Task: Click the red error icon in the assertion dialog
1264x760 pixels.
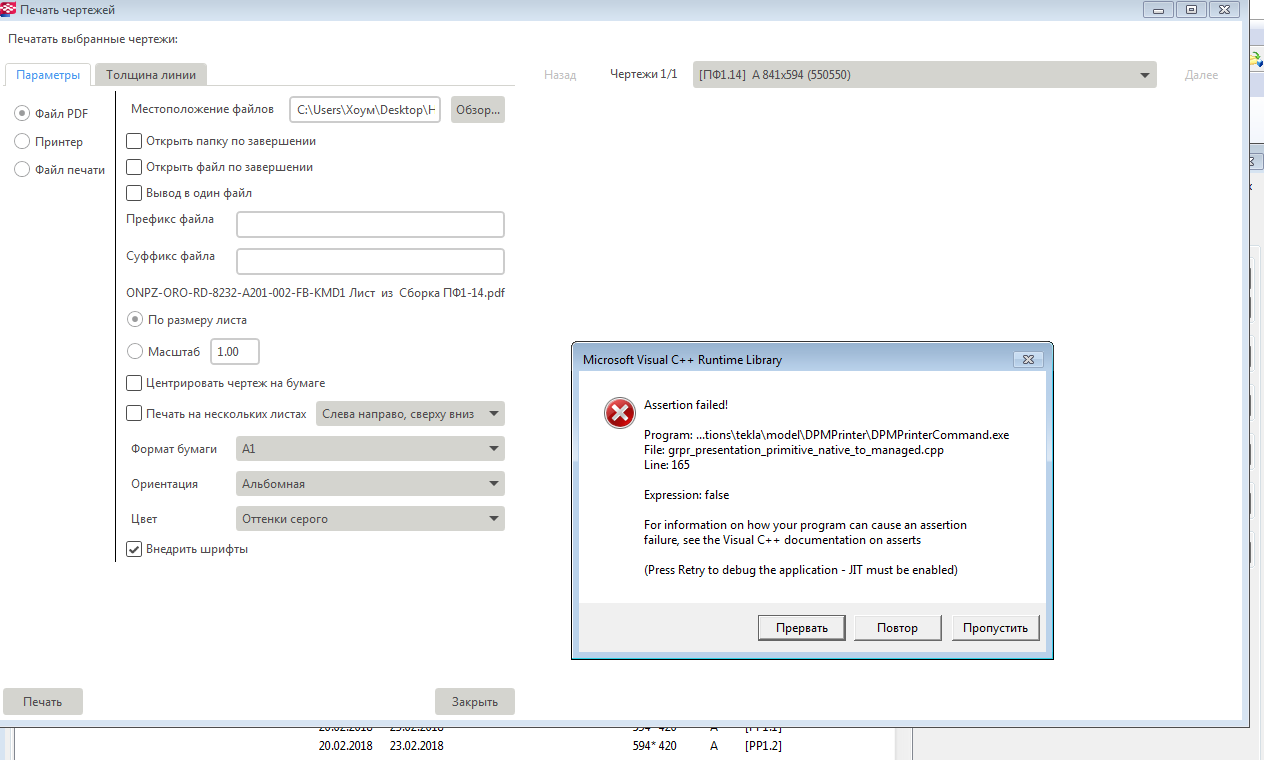Action: click(x=620, y=413)
